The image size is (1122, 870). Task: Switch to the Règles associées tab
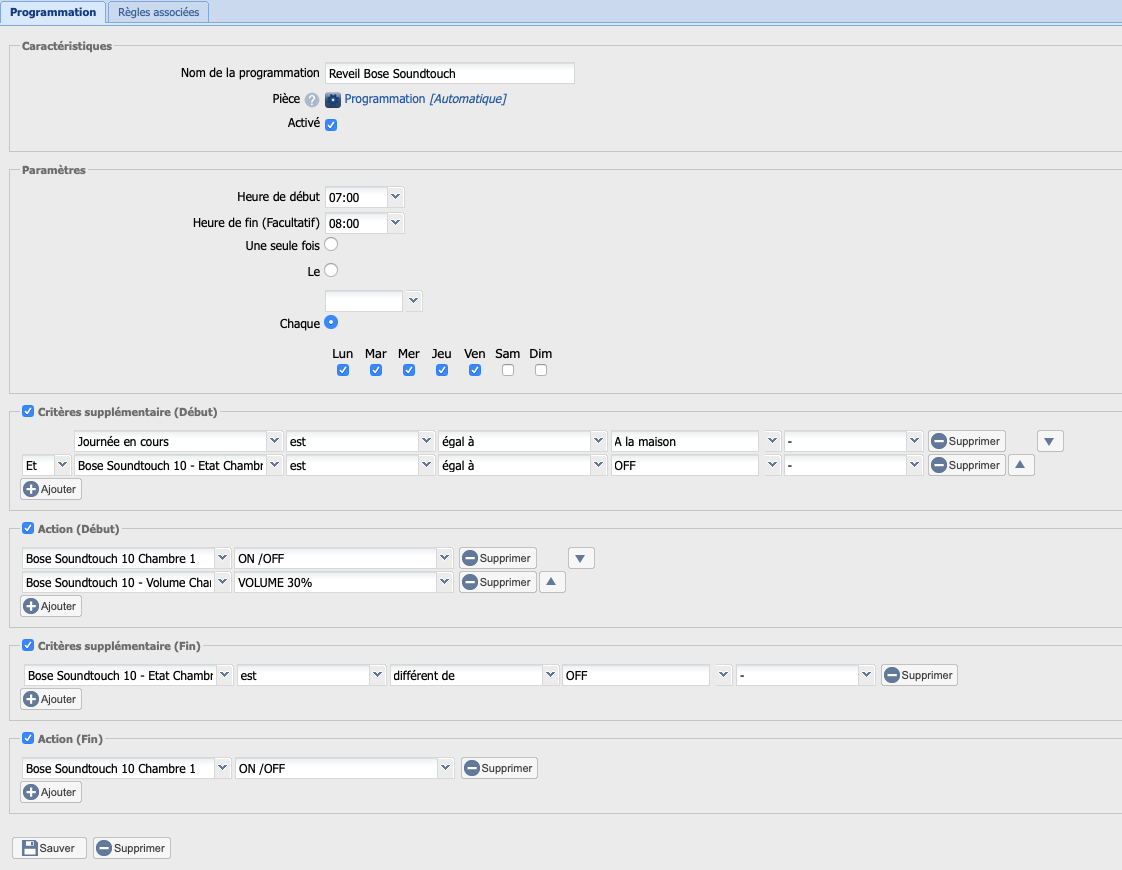coord(158,12)
